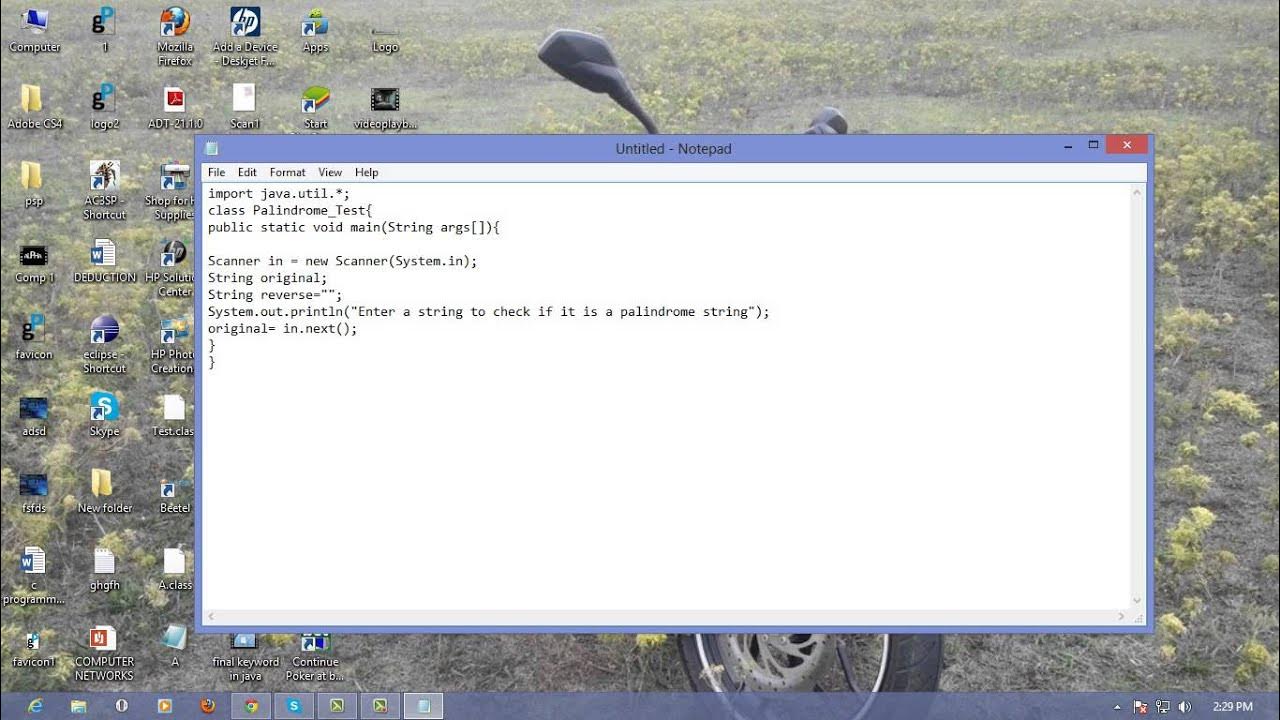Select the desktop icon labeled '1'
1280x720 pixels.
point(104,30)
